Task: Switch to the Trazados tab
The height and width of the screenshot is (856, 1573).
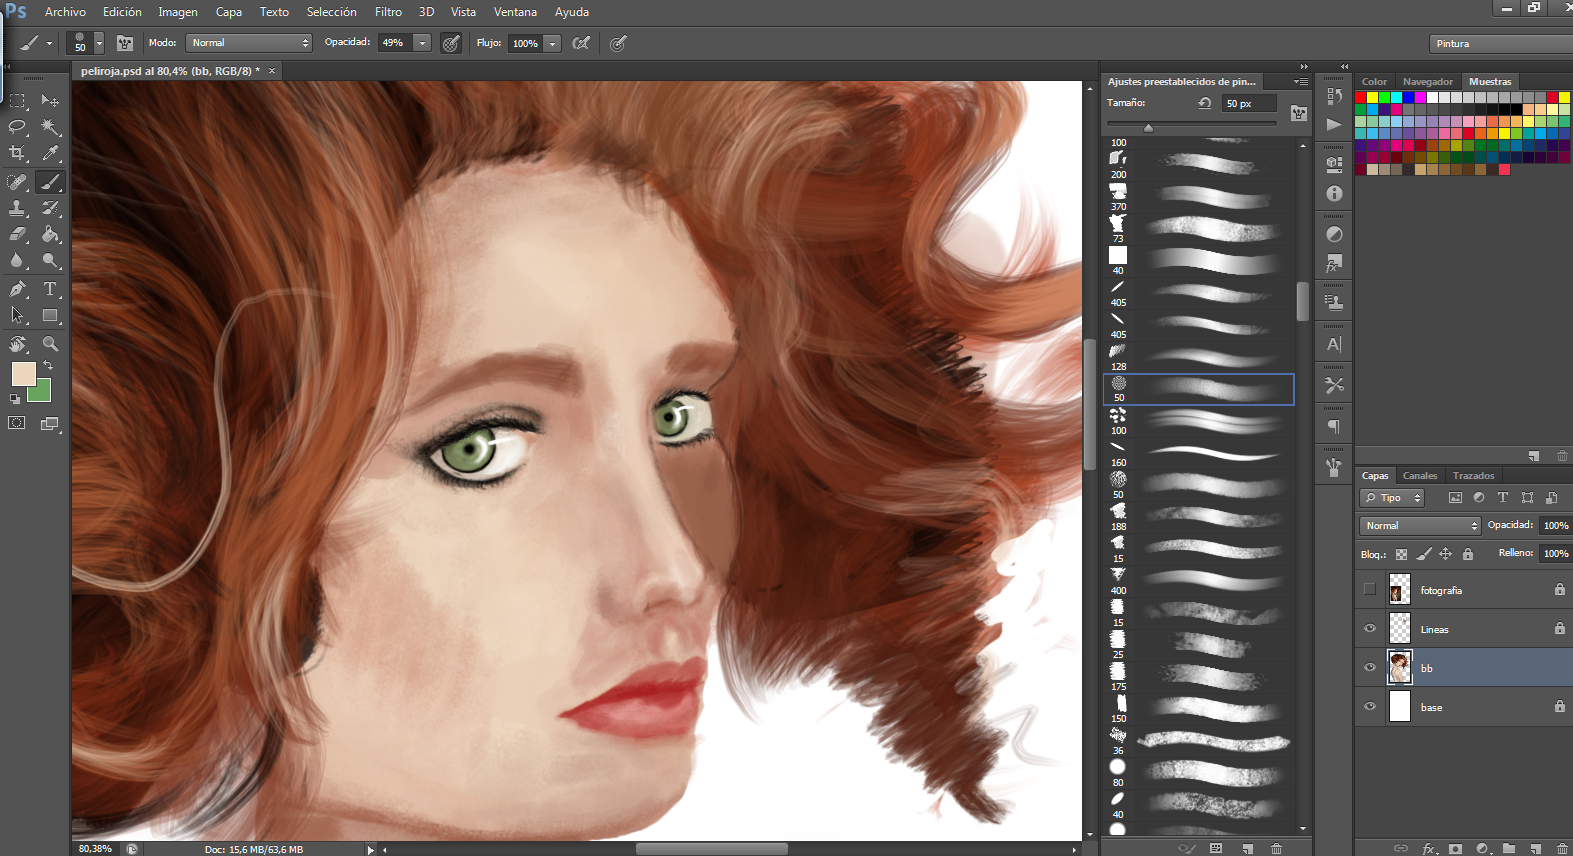Action: point(1473,475)
